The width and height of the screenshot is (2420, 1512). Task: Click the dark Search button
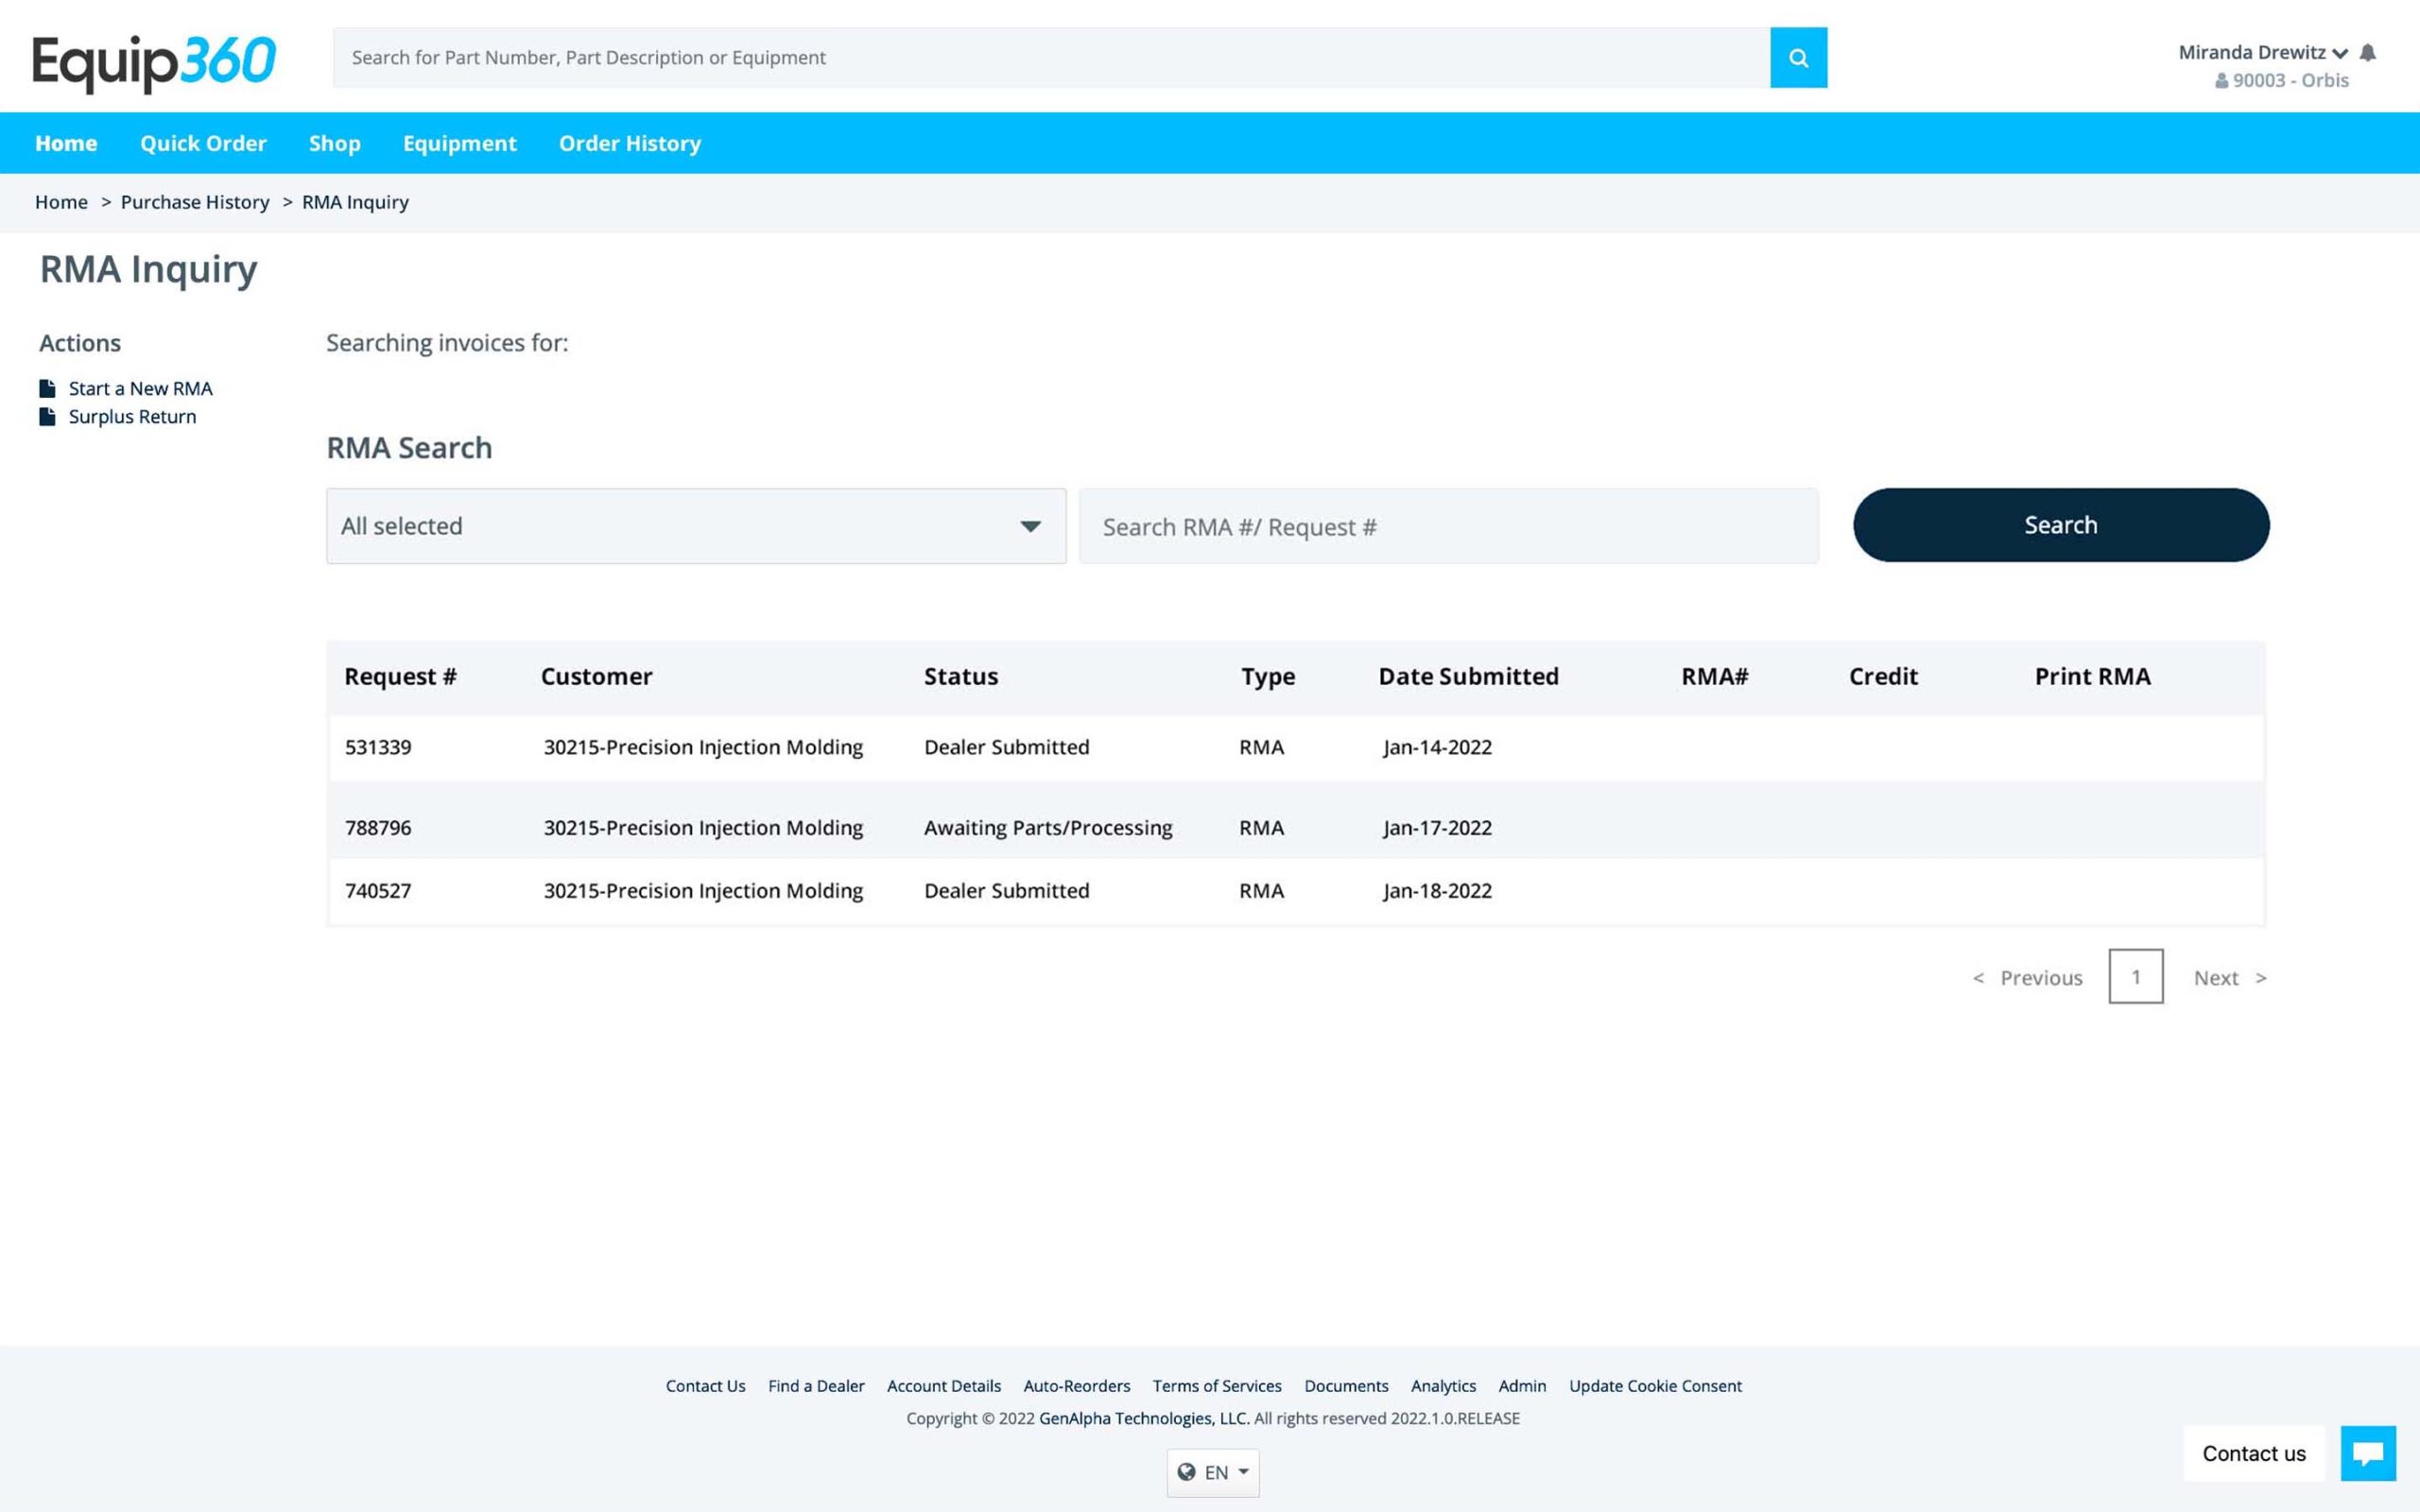pyautogui.click(x=2061, y=525)
